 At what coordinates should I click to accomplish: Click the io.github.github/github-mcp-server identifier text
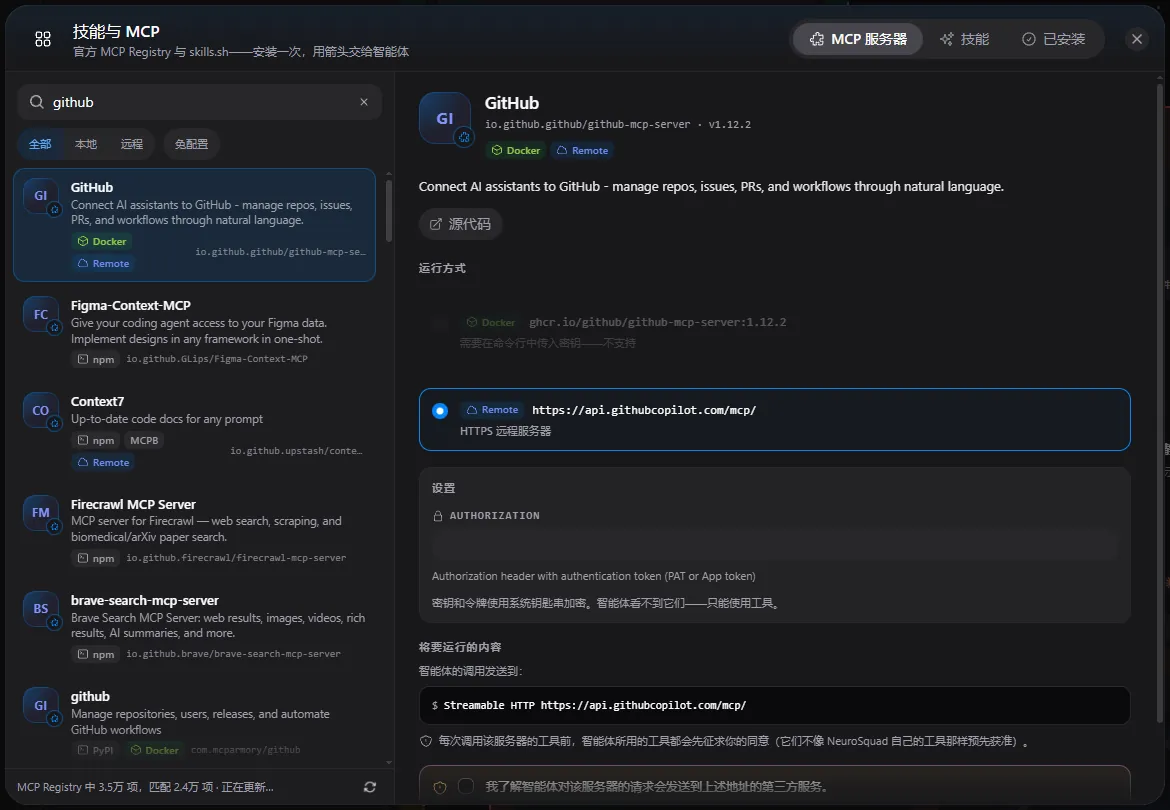click(587, 125)
